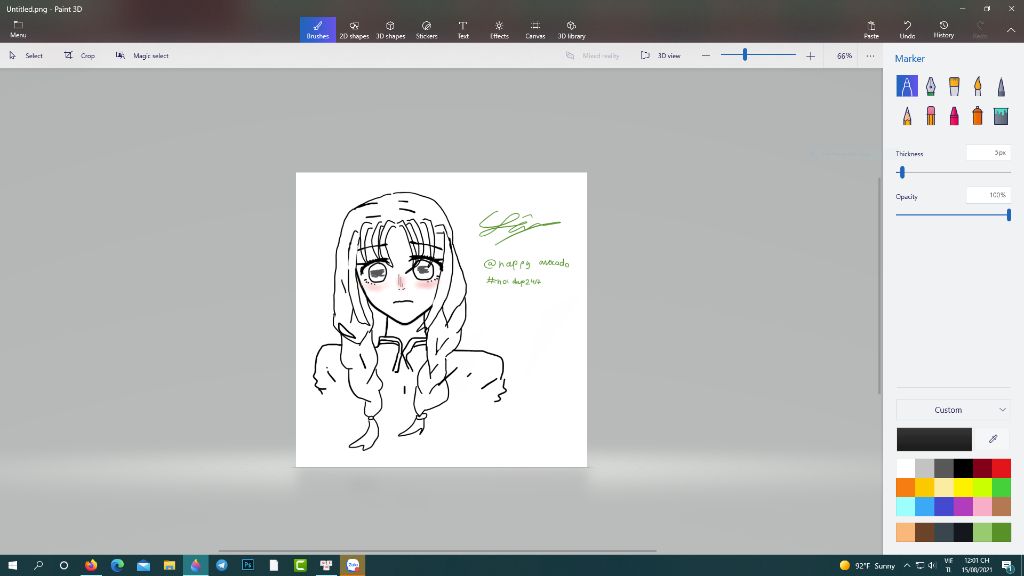Open File Explorer from the taskbar
1024x576 pixels.
[x=169, y=565]
